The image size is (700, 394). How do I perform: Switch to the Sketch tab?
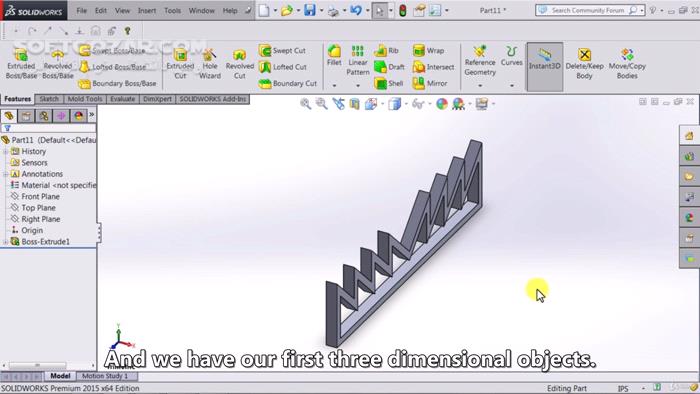coord(49,99)
